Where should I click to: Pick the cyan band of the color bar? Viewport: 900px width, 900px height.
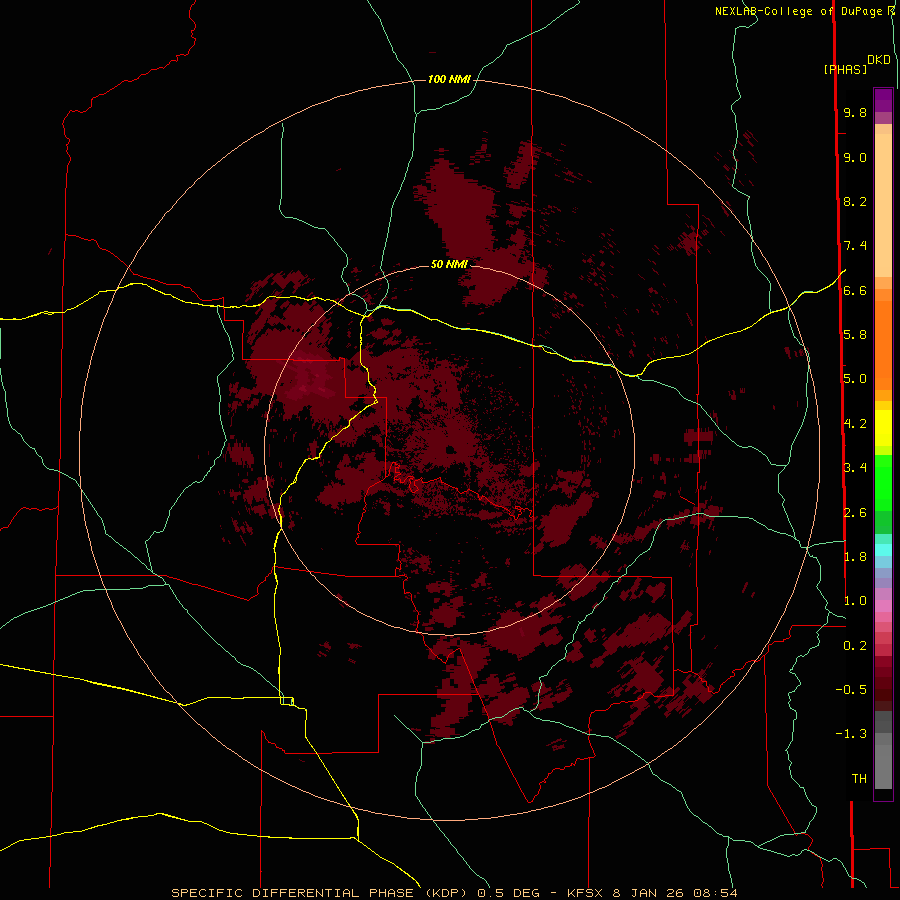[883, 550]
